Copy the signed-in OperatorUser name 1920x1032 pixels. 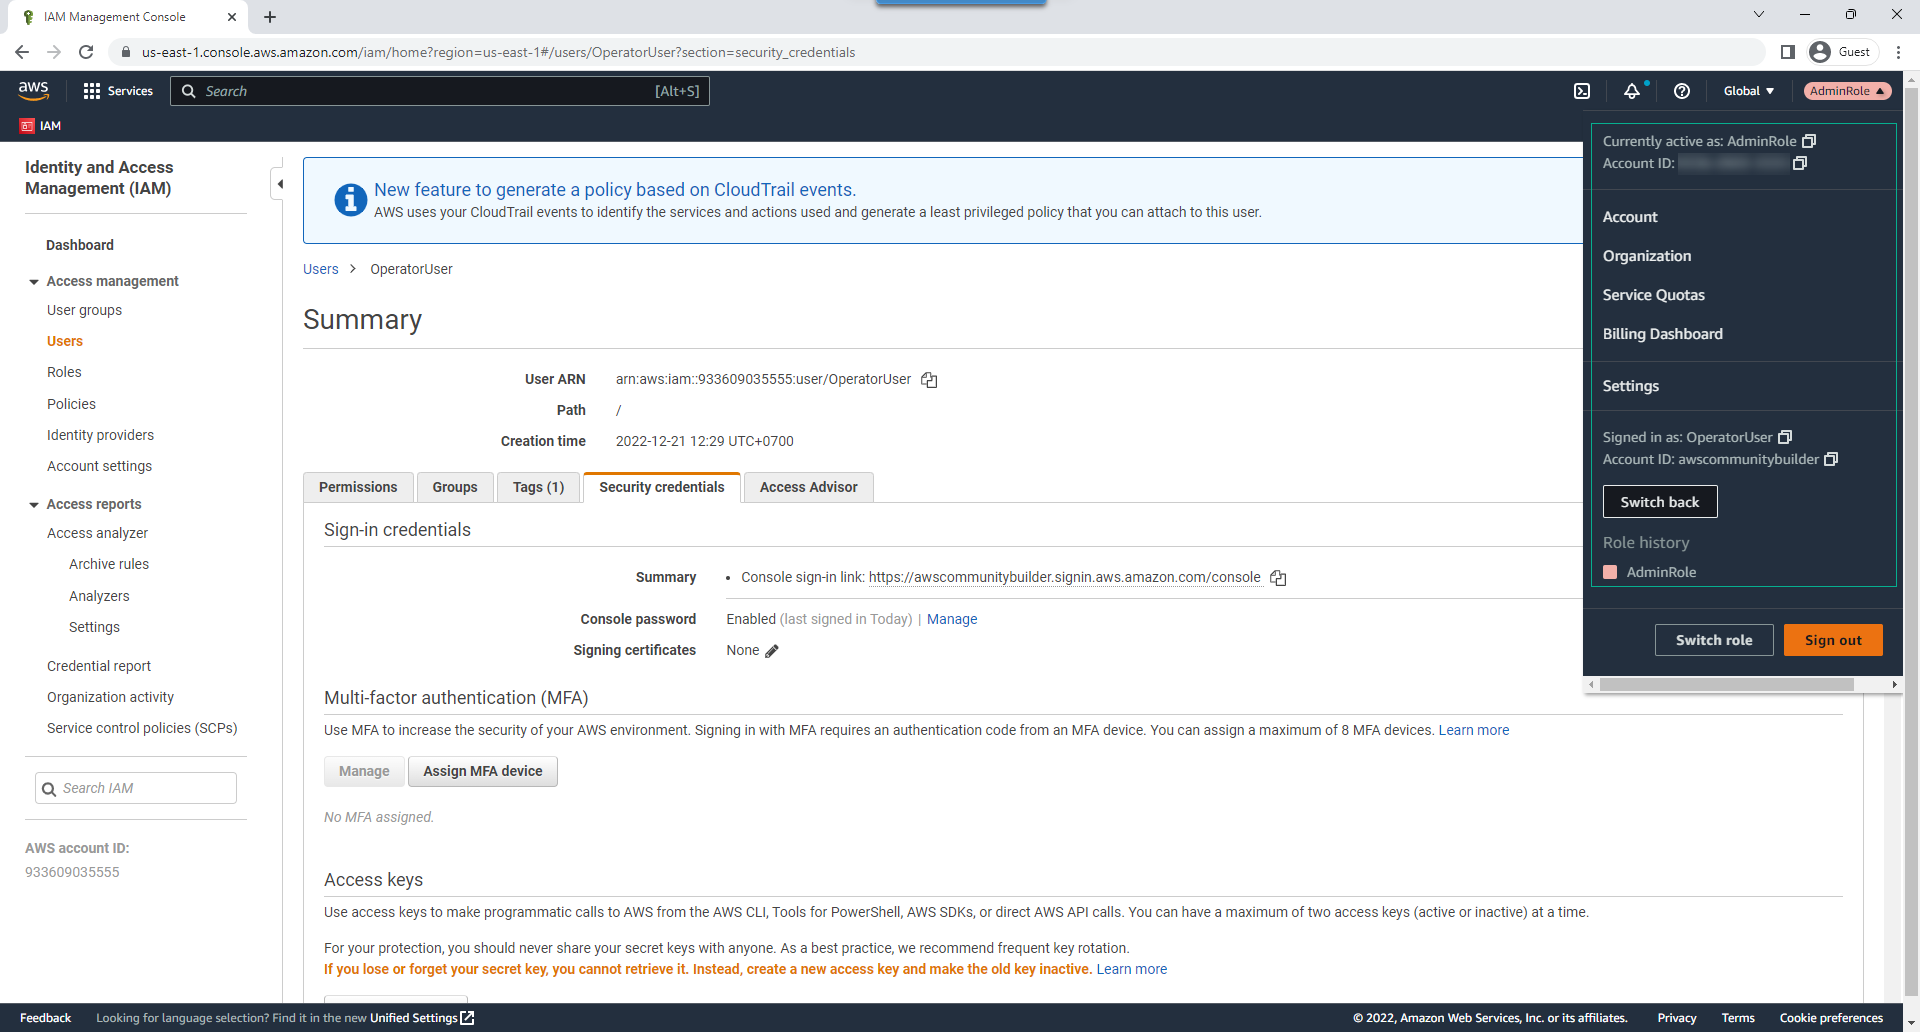tap(1785, 437)
